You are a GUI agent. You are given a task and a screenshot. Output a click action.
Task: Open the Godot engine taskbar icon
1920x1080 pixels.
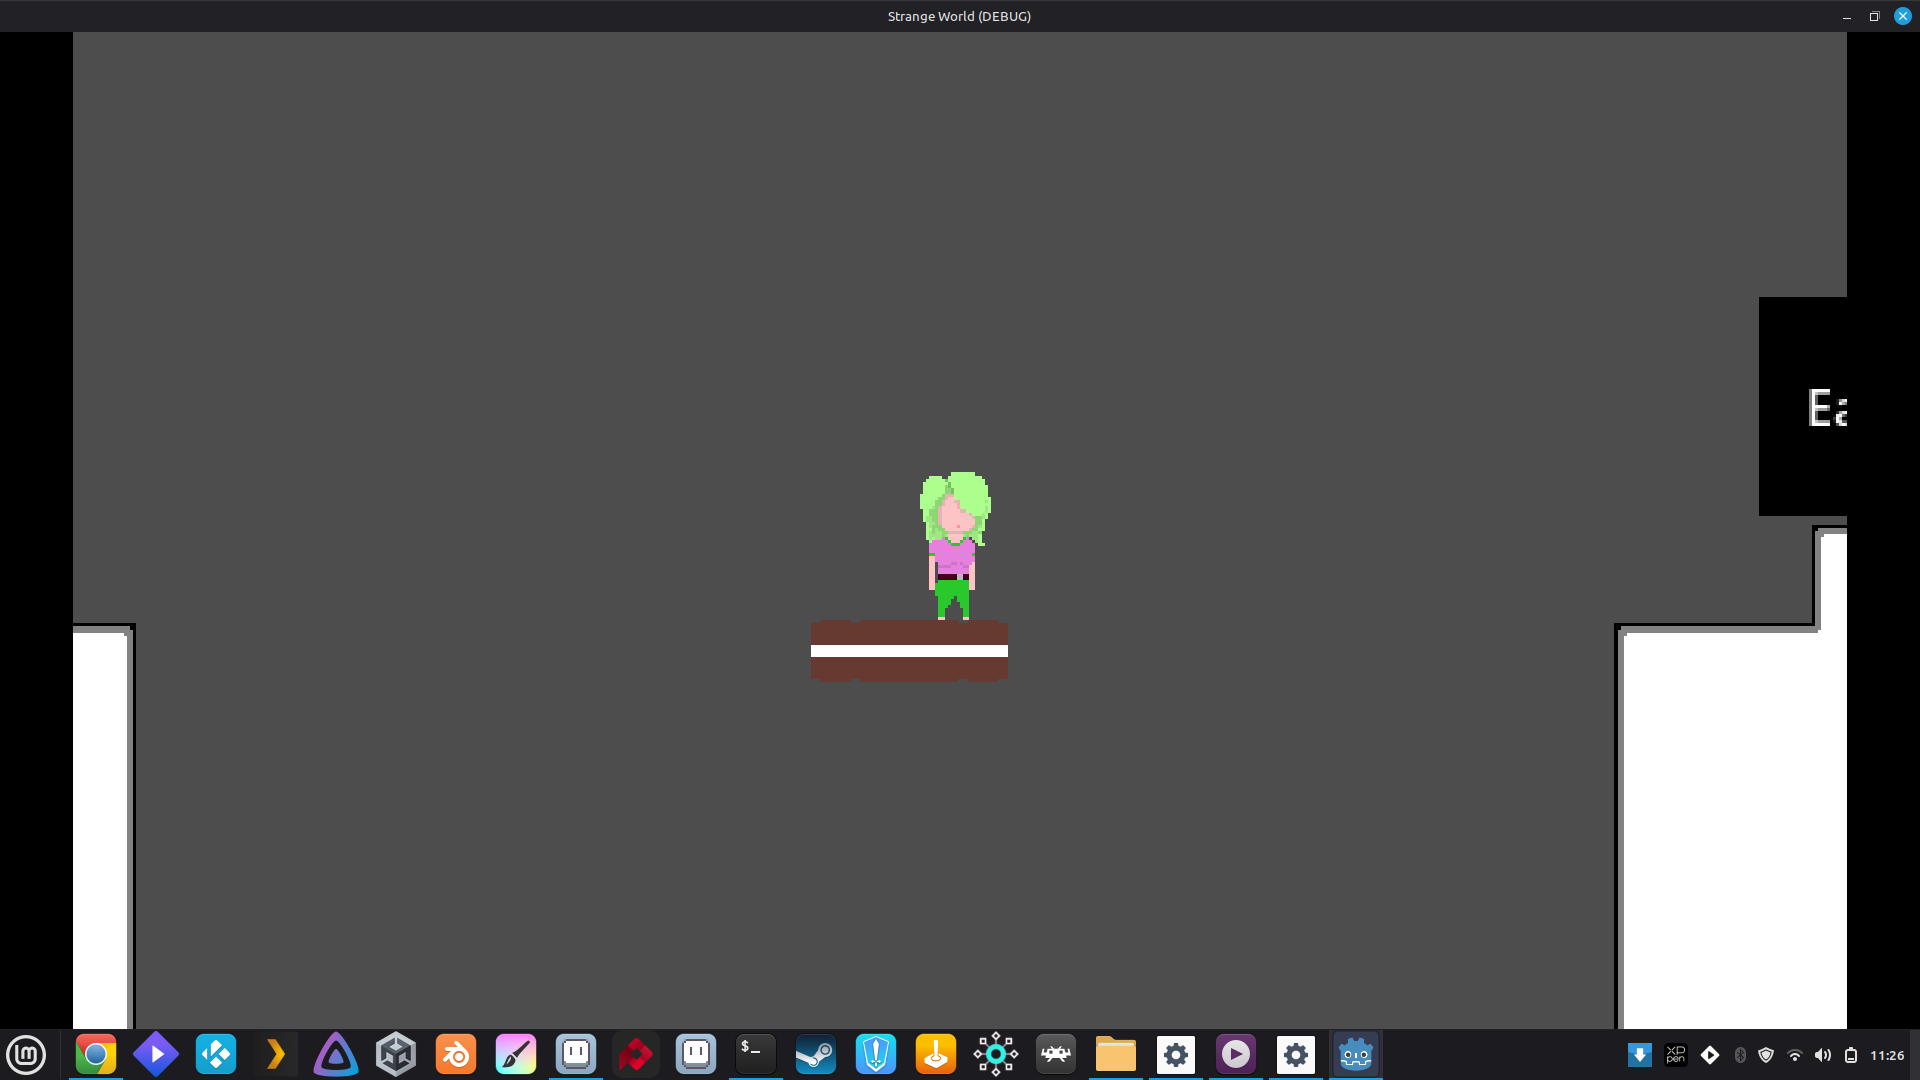click(1355, 1054)
